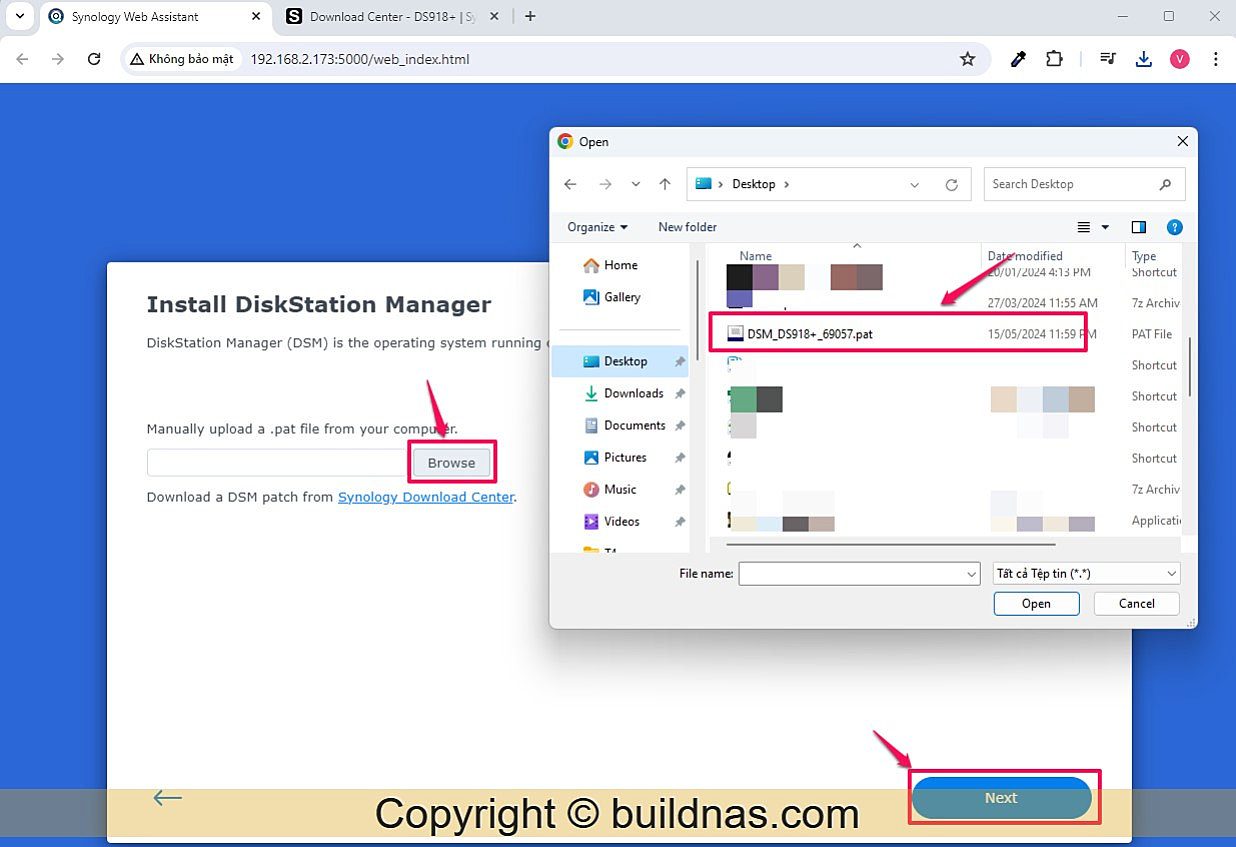The image size is (1236, 847).
Task: Refresh the Desktop folder listing
Action: (x=952, y=184)
